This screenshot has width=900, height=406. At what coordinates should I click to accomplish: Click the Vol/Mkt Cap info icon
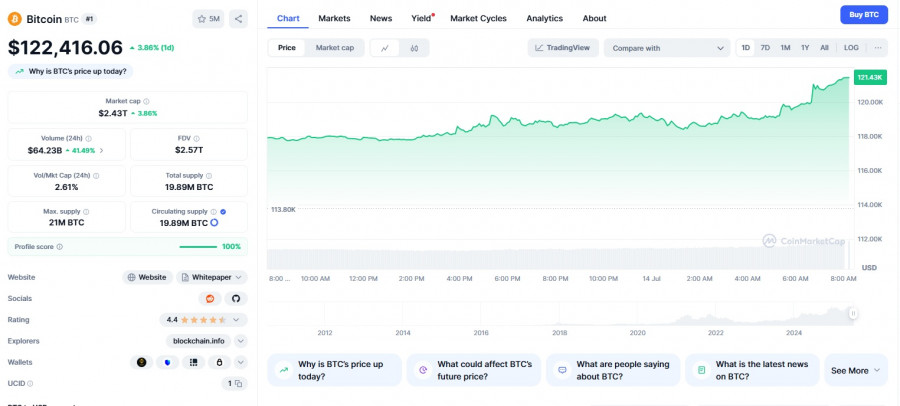click(96, 176)
